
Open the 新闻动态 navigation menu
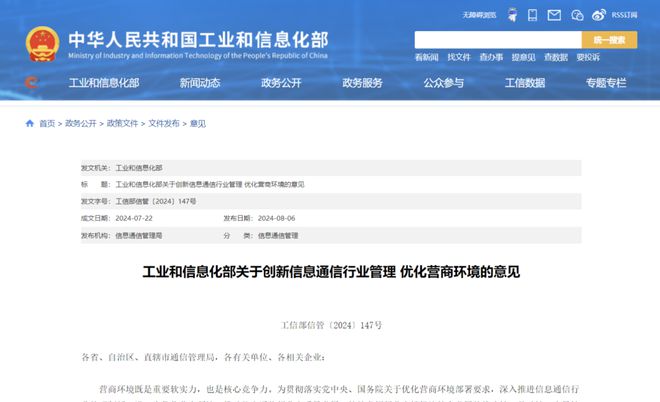click(x=200, y=83)
